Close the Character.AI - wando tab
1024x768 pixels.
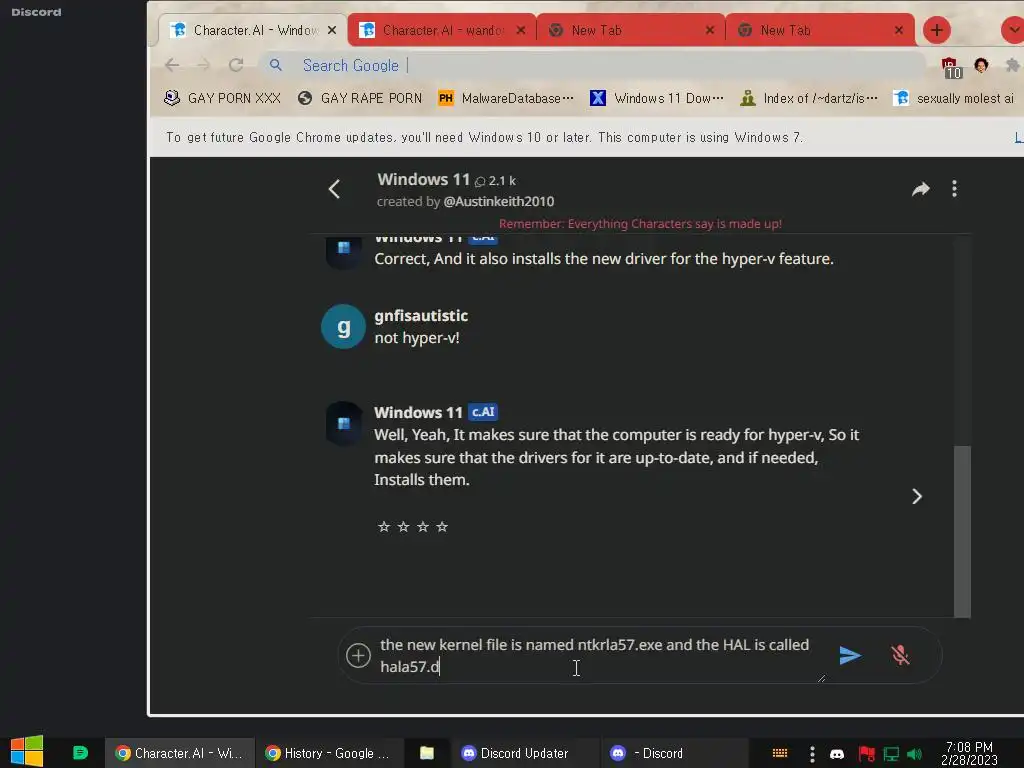520,30
